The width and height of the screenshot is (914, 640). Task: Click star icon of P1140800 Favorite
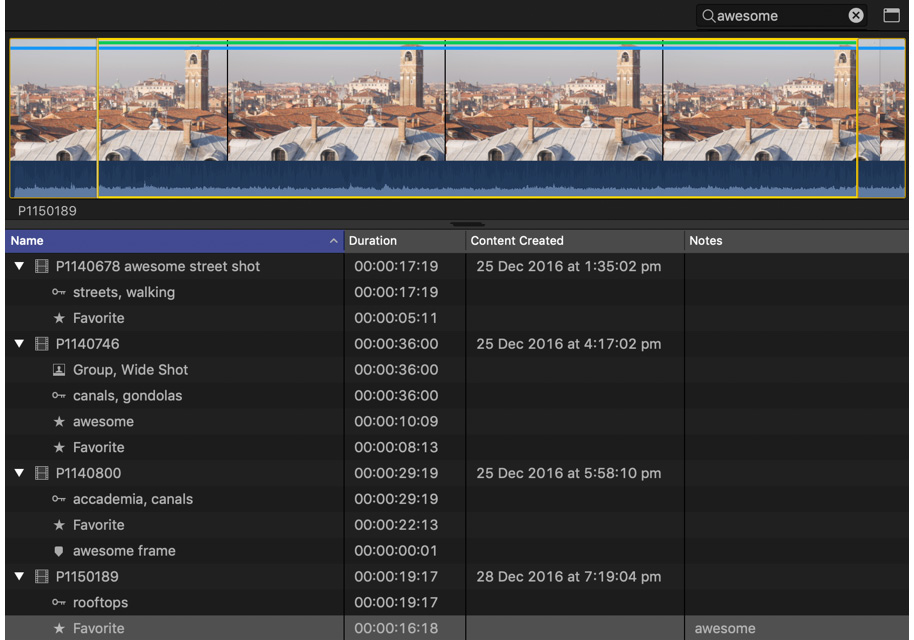pyautogui.click(x=59, y=525)
